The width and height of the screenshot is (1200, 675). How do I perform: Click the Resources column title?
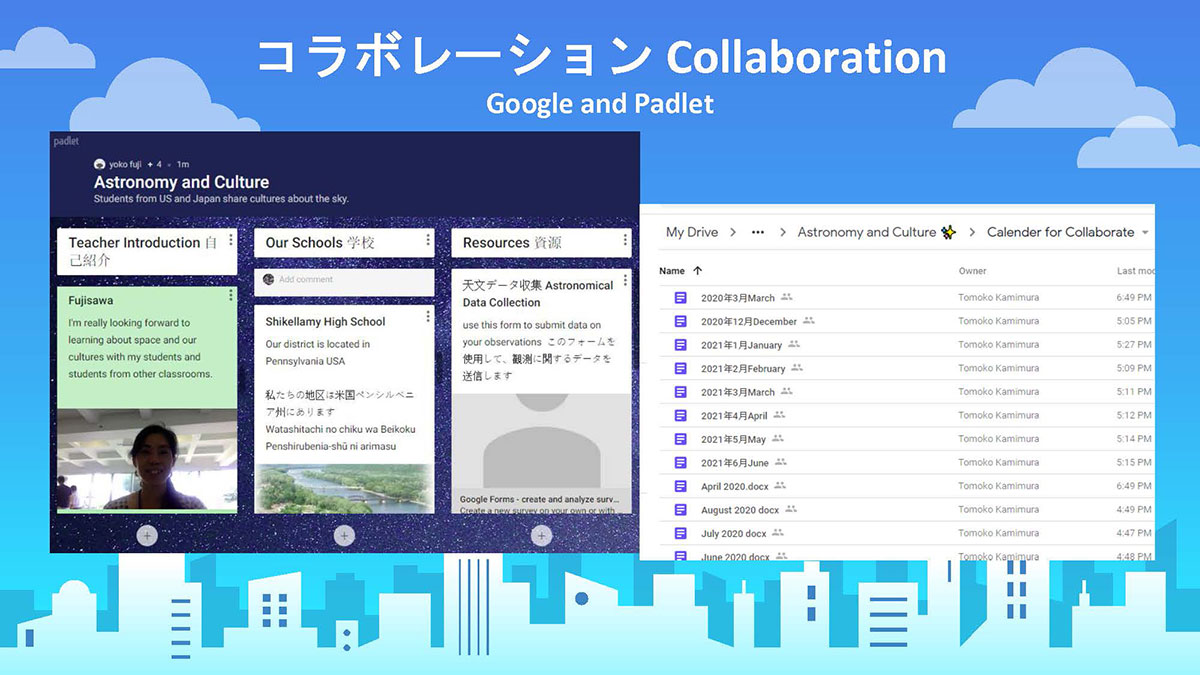click(x=512, y=242)
